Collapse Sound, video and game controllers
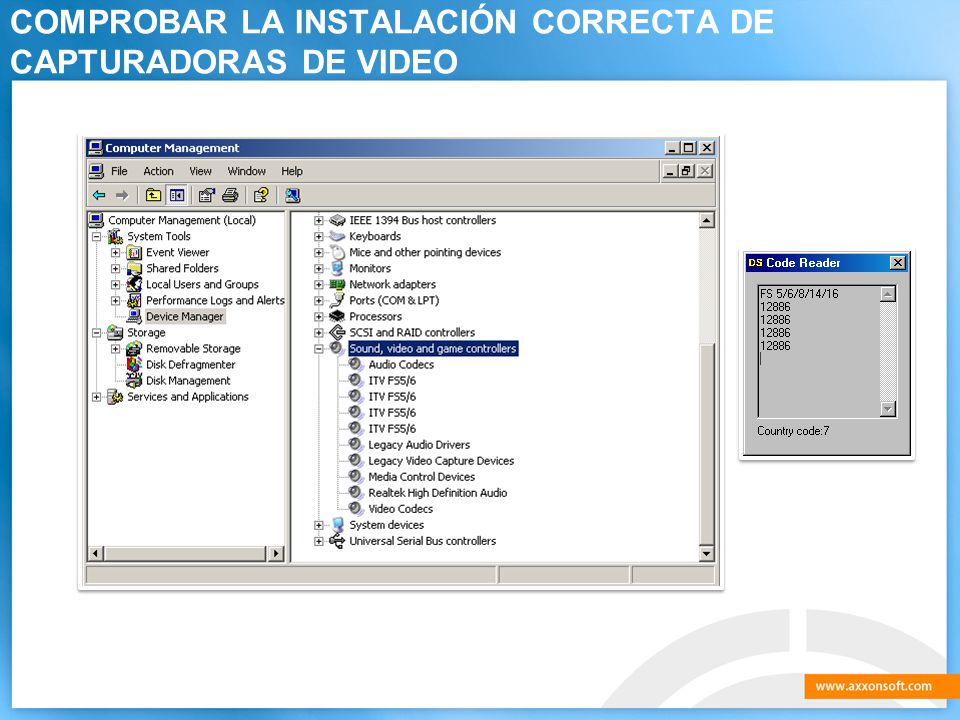Image resolution: width=960 pixels, height=720 pixels. click(318, 348)
